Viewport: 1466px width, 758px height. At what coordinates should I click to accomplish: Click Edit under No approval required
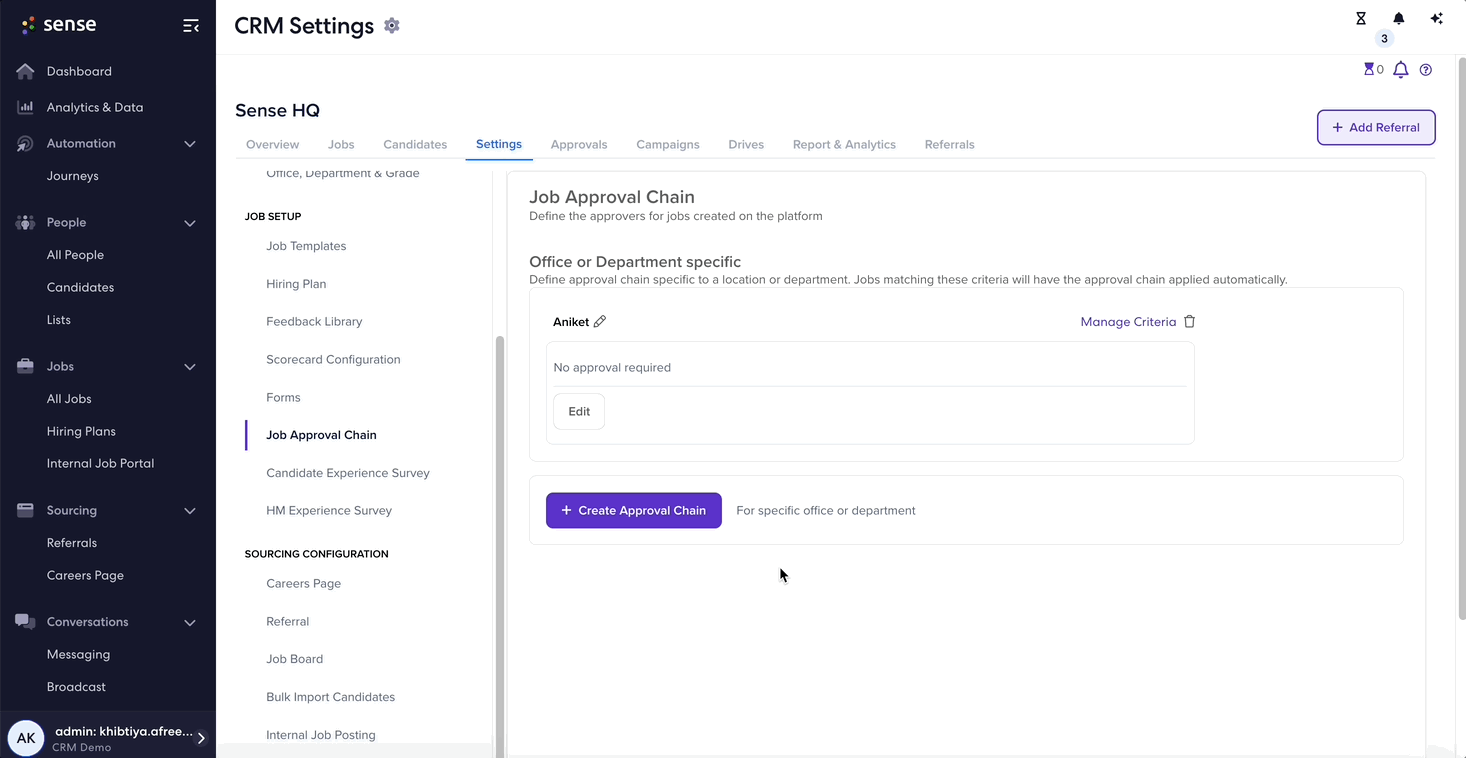pos(579,411)
